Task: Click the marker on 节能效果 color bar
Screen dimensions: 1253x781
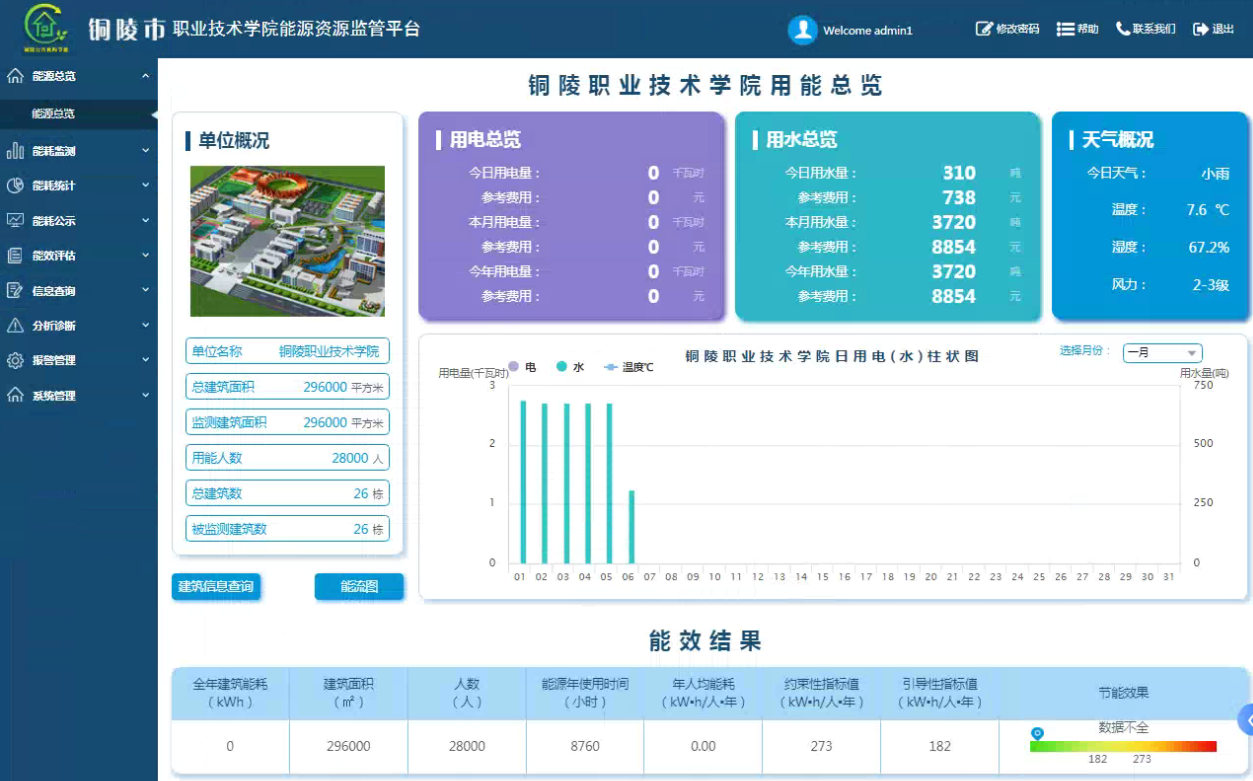Action: coord(1037,734)
